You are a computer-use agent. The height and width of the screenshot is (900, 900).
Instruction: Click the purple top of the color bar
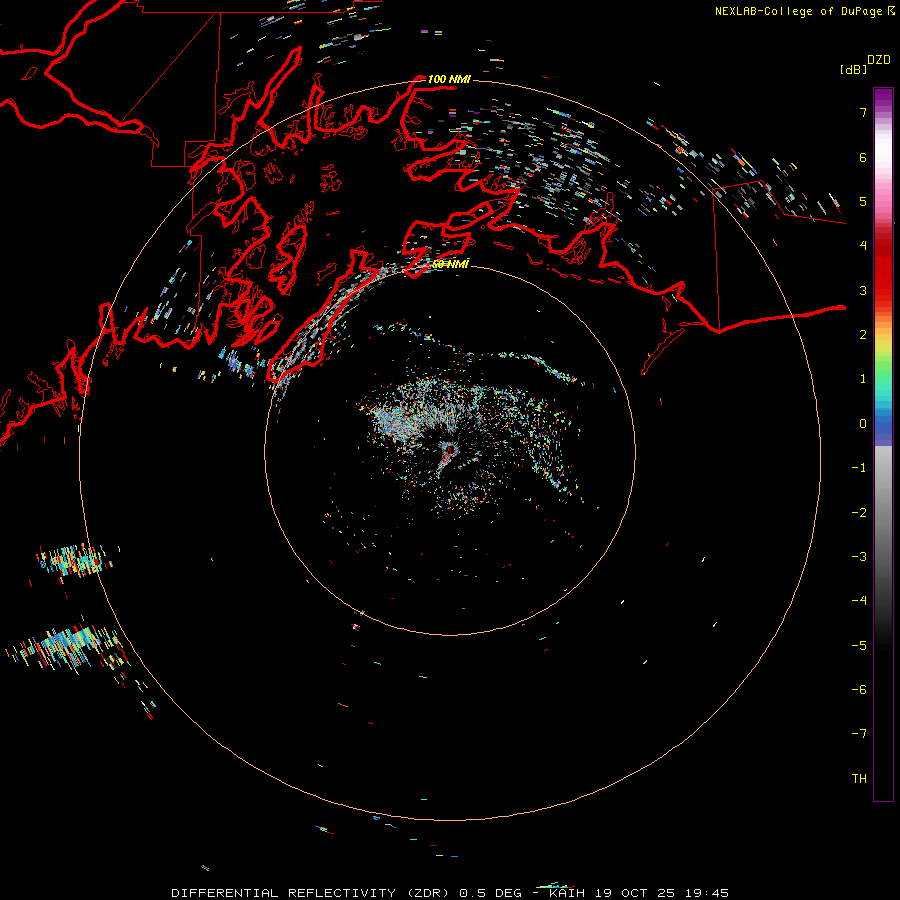[883, 96]
